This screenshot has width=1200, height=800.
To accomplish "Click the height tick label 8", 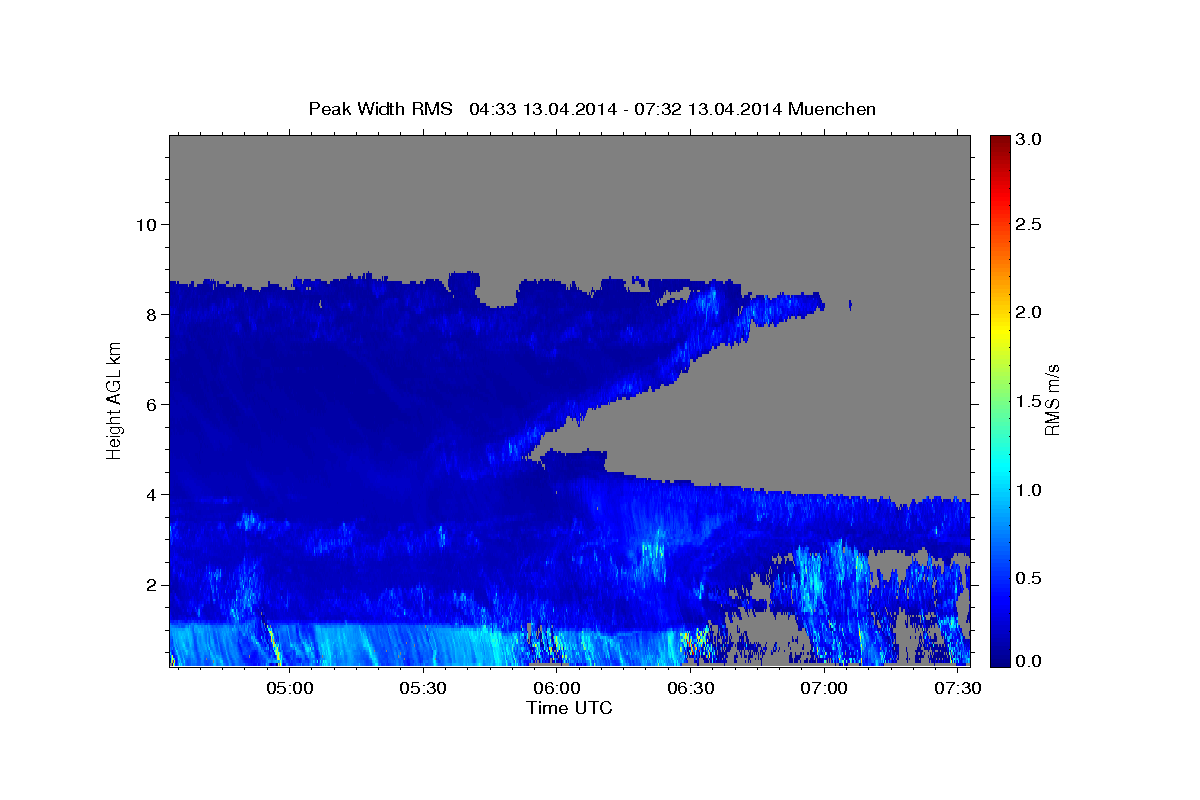I will pos(154,314).
